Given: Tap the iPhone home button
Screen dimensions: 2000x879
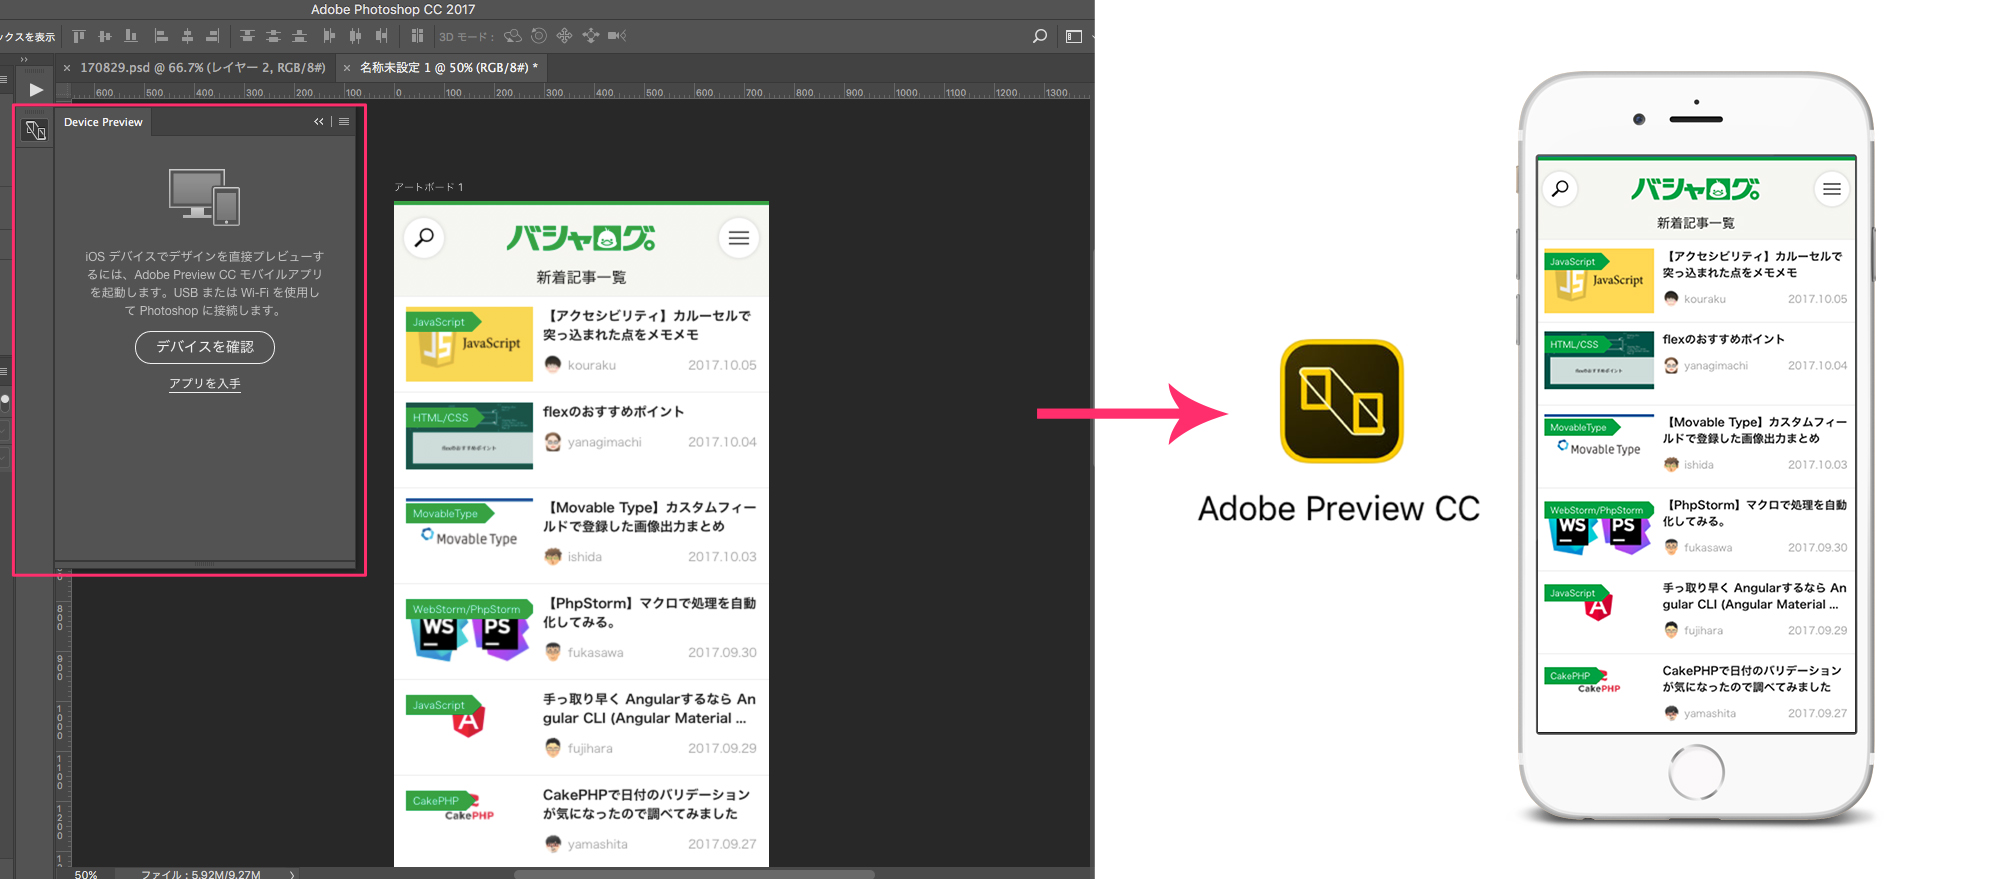Looking at the screenshot, I should click(1696, 772).
